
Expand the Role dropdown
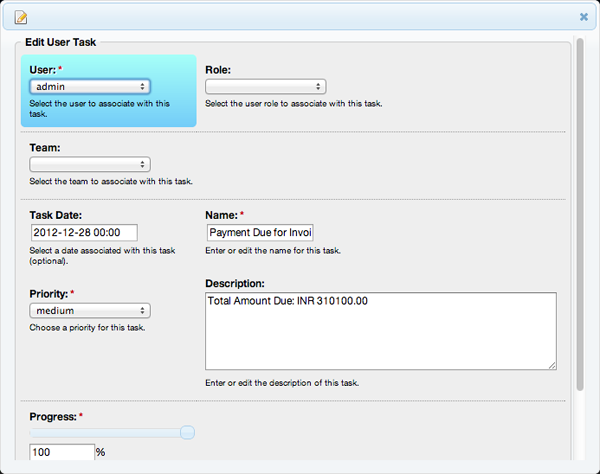[x=265, y=87]
